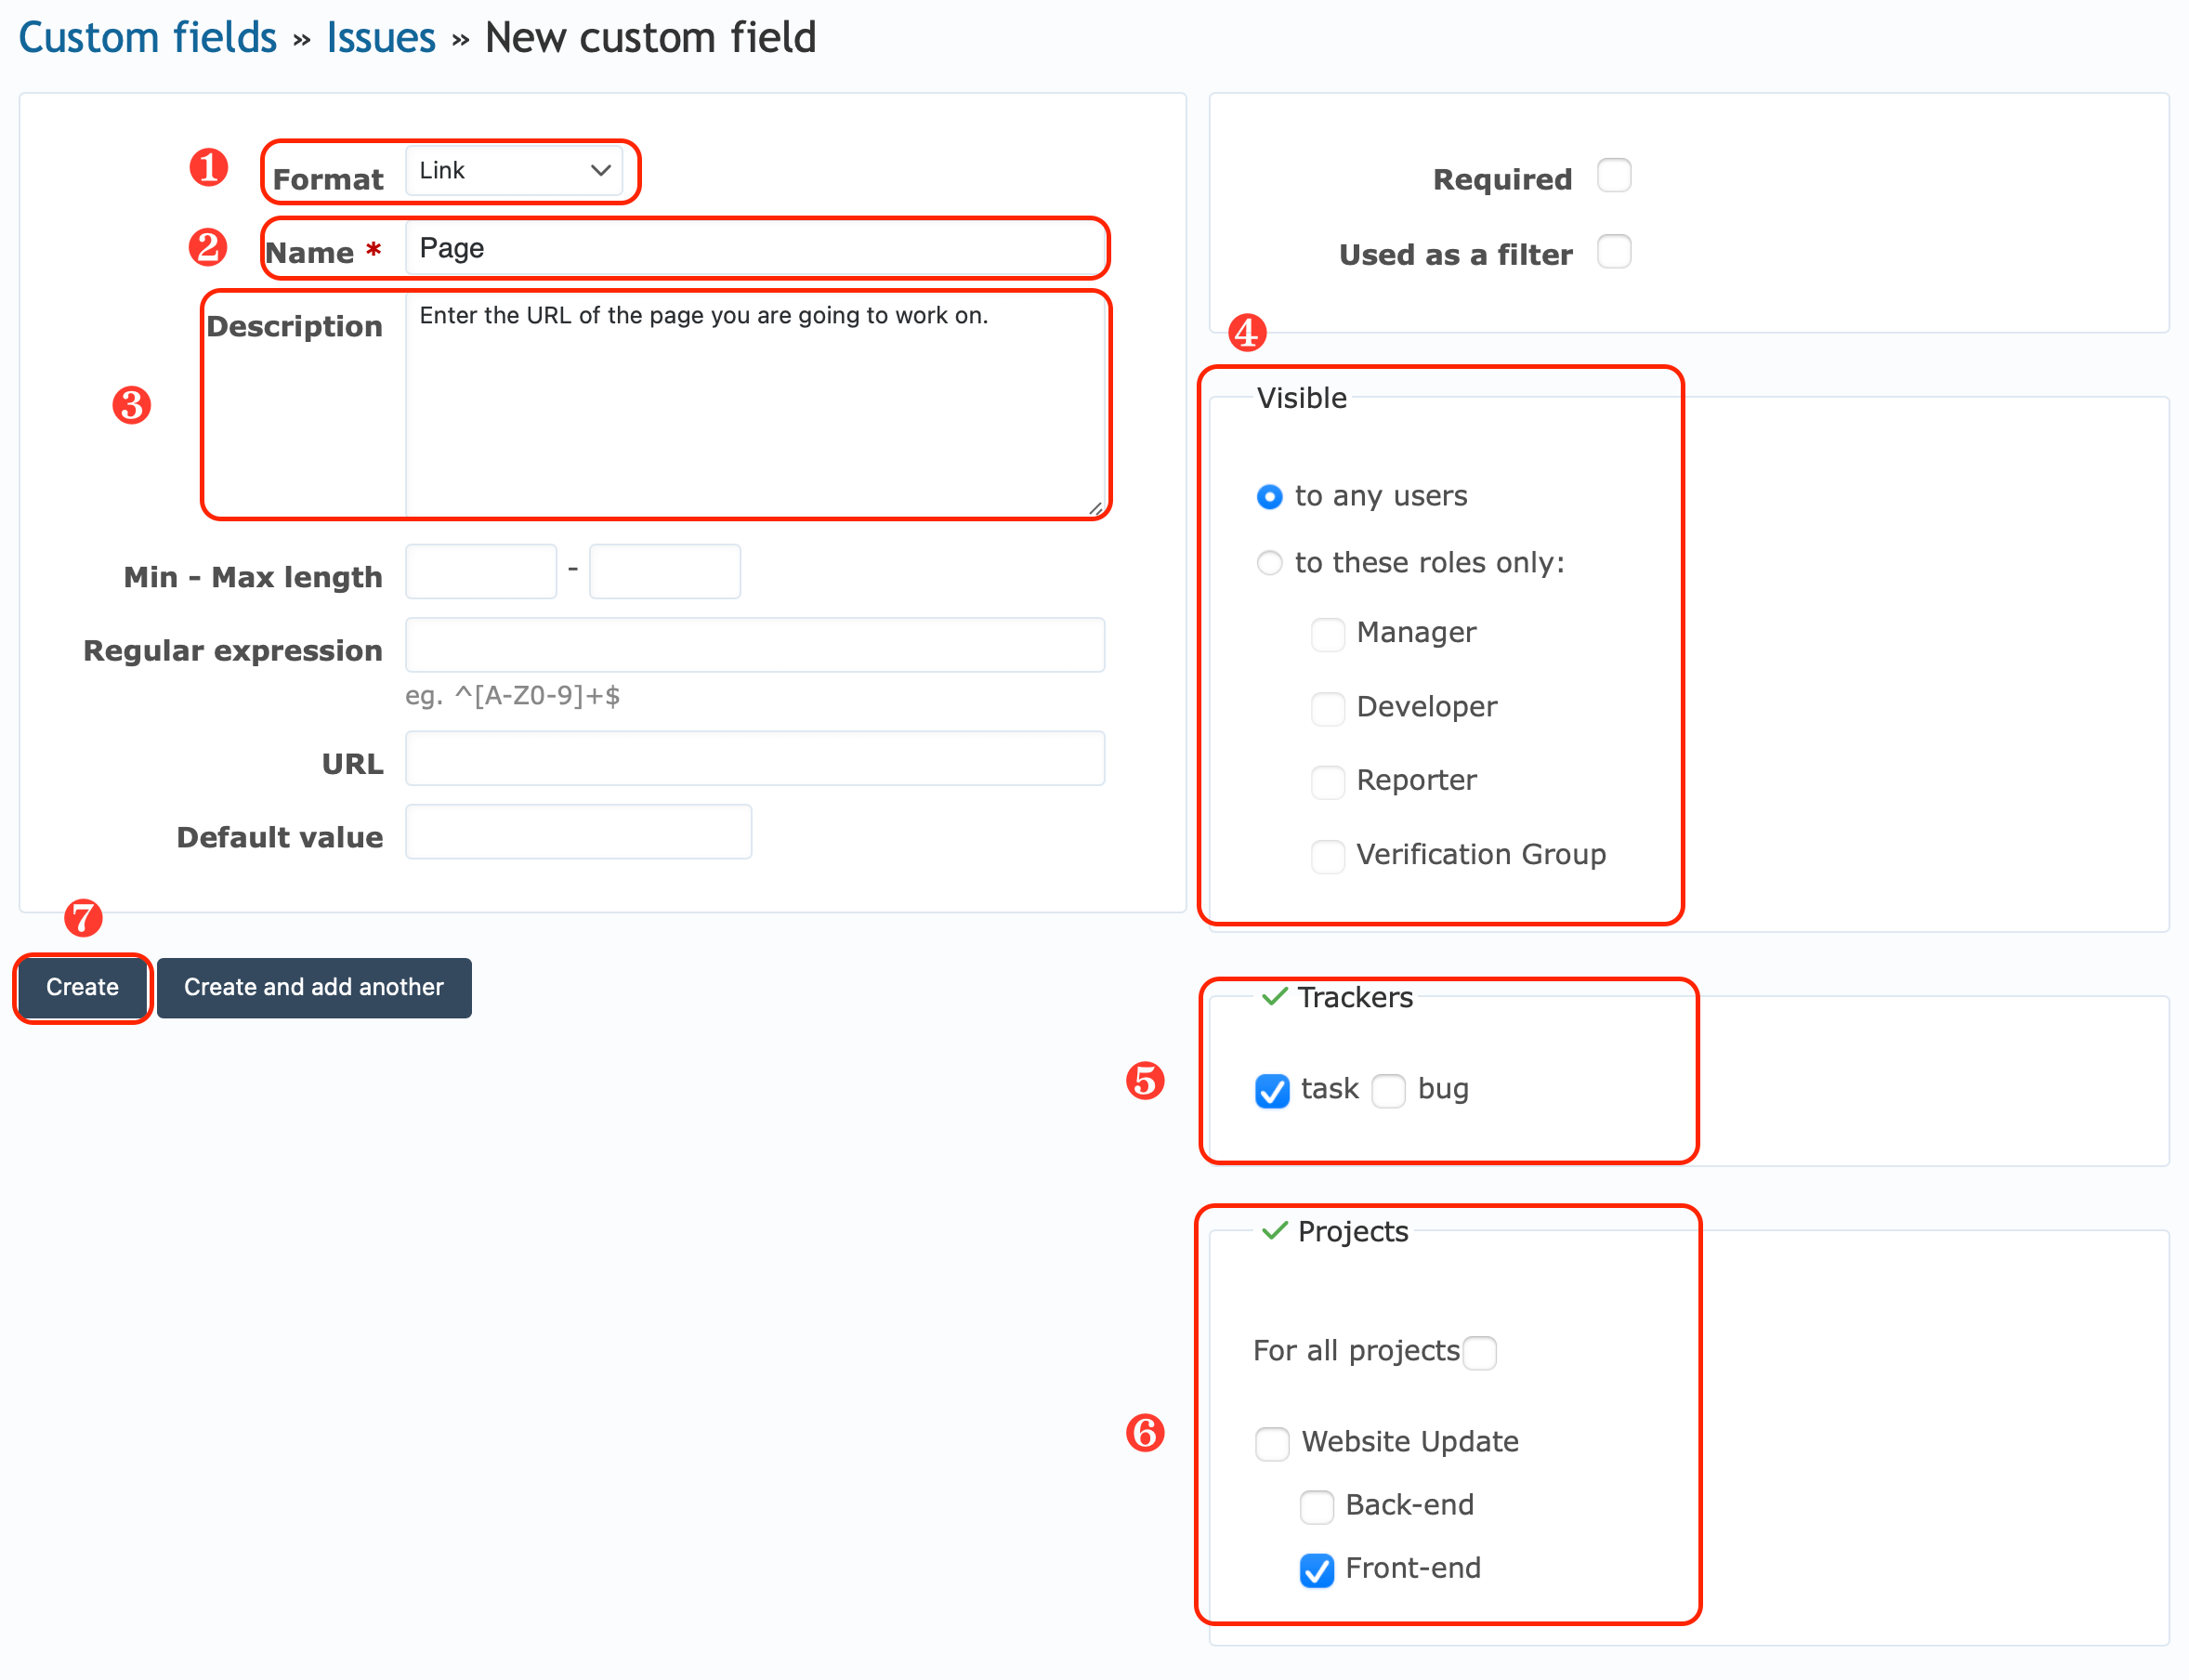This screenshot has height=1680, width=2189.
Task: Enable the Used as a filter checkbox
Action: point(1613,251)
